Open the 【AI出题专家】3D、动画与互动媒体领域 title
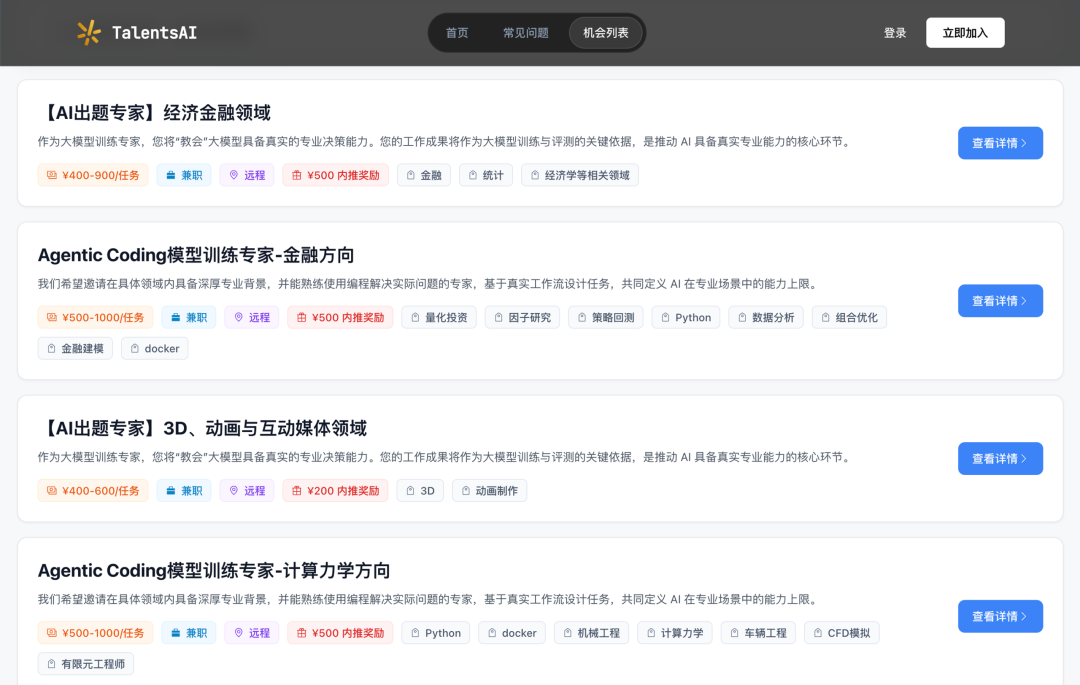1080x685 pixels. (x=202, y=428)
